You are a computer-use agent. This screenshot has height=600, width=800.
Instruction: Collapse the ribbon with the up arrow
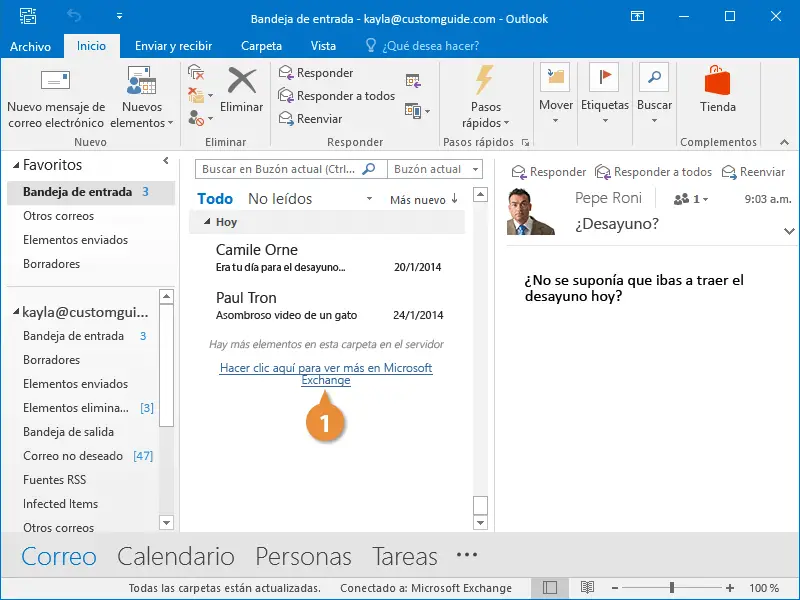coord(784,142)
